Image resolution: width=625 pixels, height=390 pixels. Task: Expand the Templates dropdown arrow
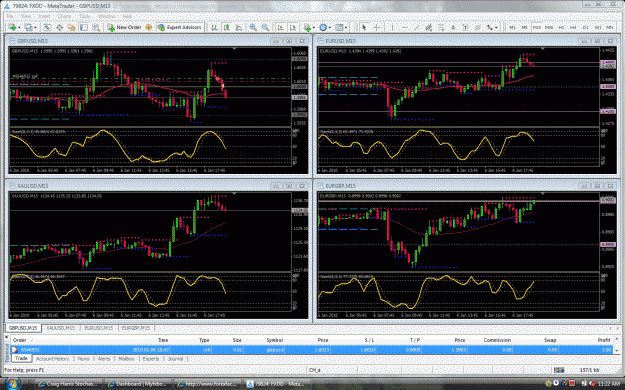345,28
